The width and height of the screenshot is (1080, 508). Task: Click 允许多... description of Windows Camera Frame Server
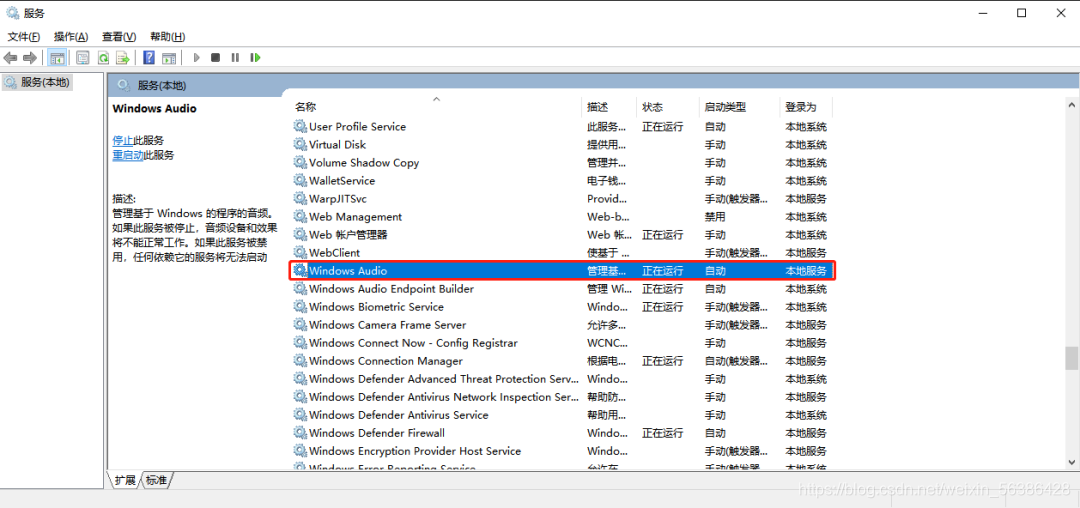(607, 325)
